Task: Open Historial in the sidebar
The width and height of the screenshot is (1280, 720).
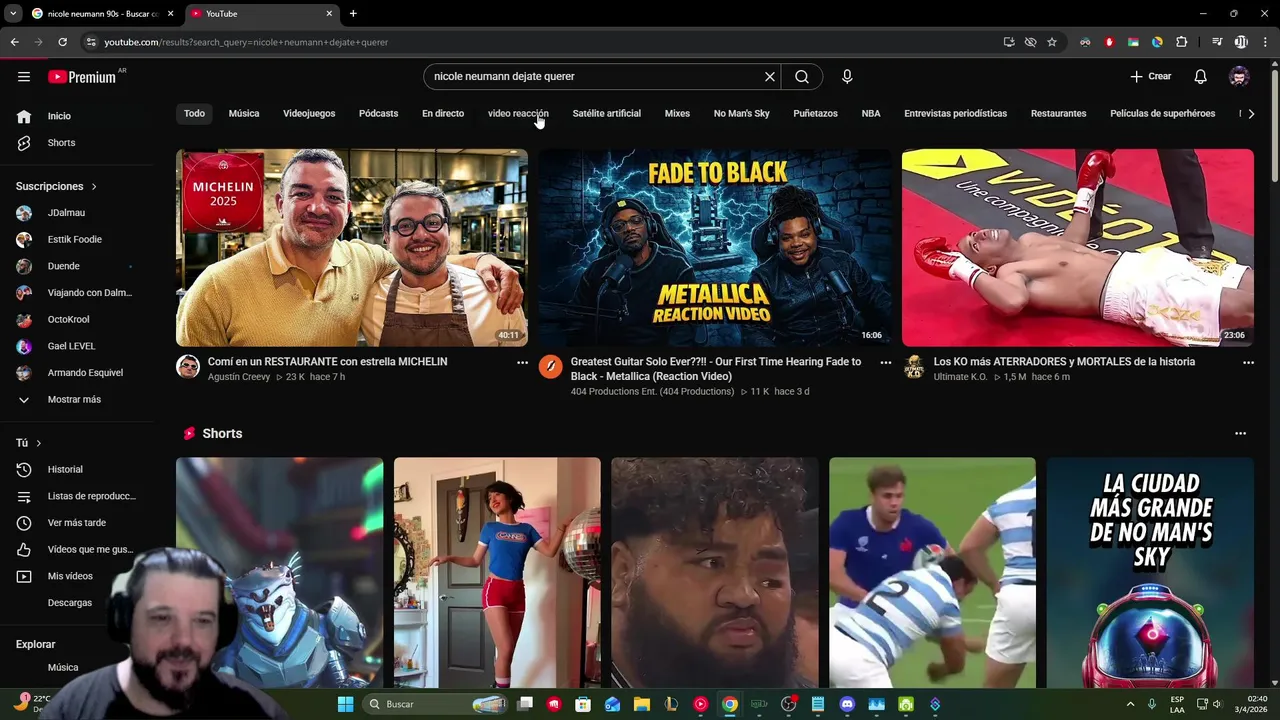Action: (65, 470)
